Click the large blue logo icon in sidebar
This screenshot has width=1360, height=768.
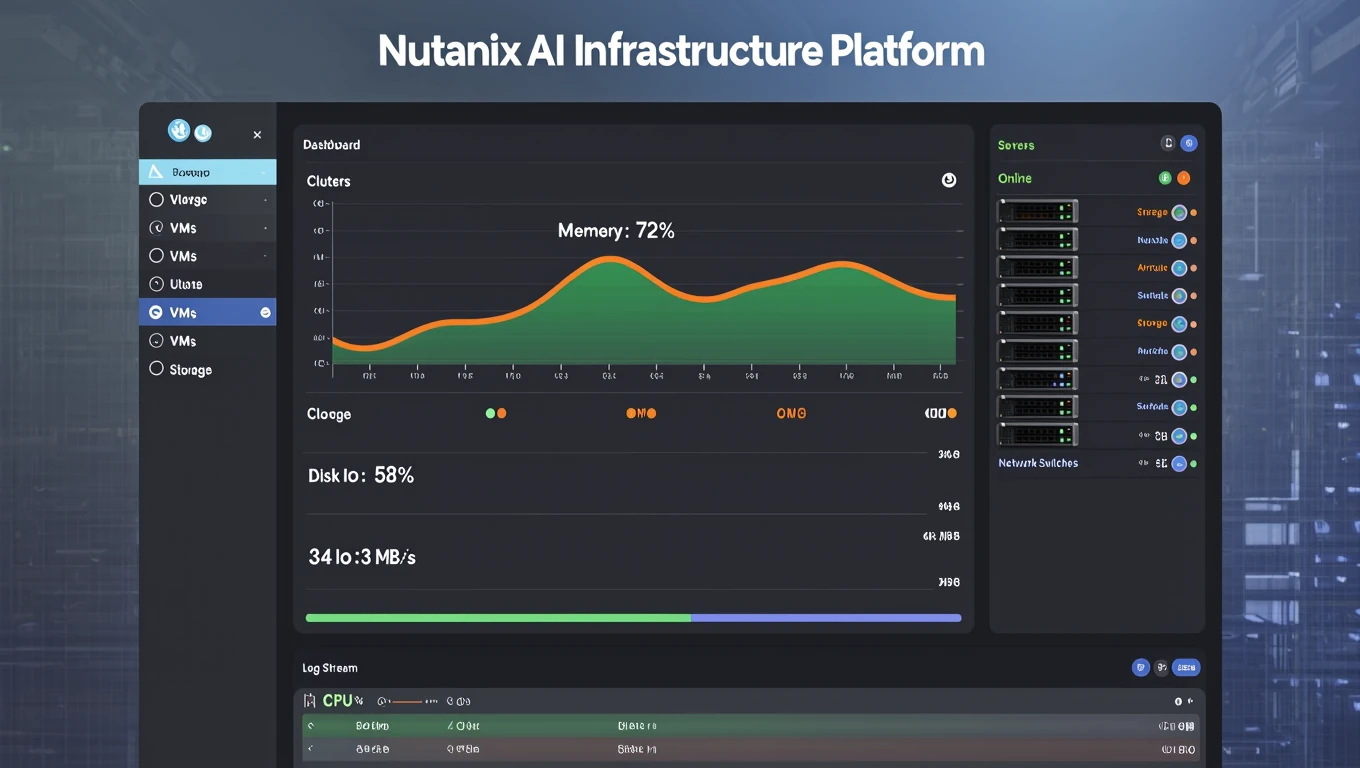[x=179, y=130]
